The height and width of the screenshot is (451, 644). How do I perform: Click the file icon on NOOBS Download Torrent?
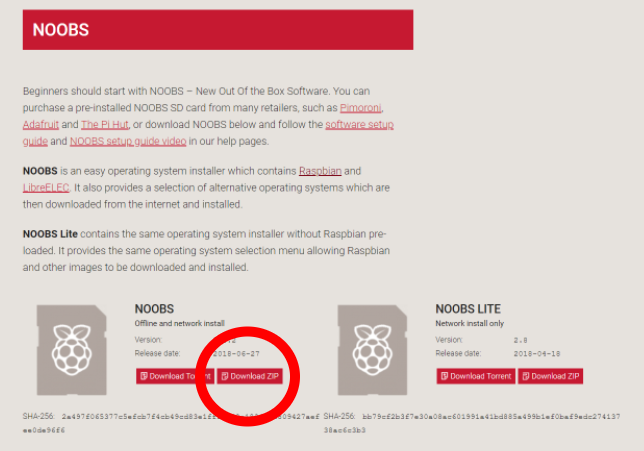(x=144, y=376)
